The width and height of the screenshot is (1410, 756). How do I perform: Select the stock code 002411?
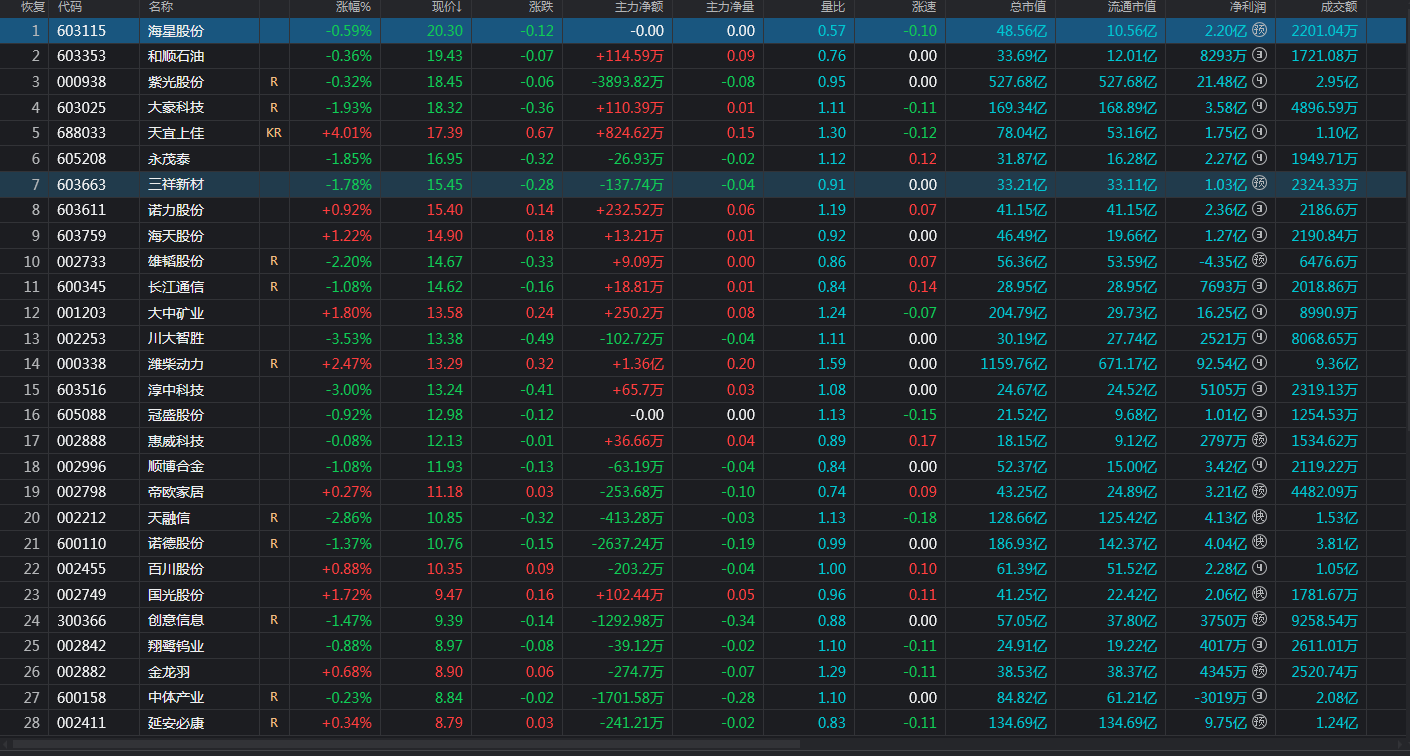(x=81, y=722)
